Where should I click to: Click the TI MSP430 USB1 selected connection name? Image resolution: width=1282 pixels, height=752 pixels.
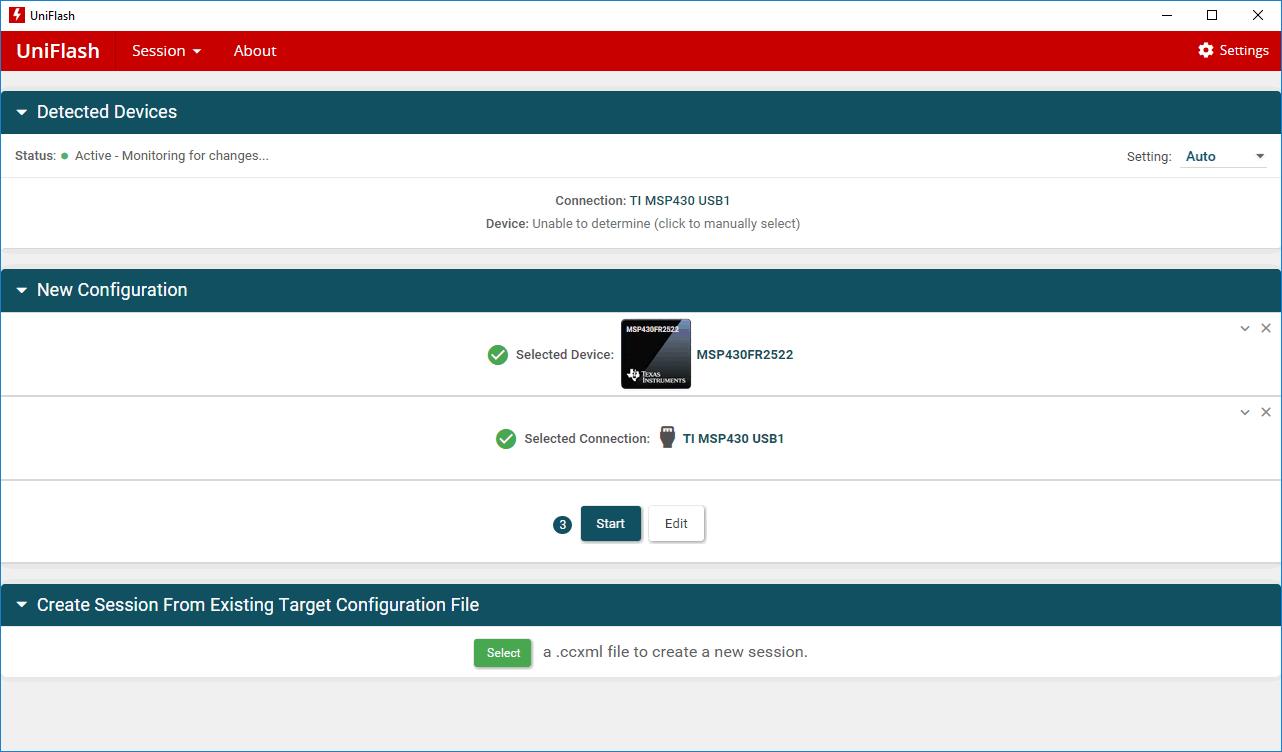pyautogui.click(x=733, y=439)
